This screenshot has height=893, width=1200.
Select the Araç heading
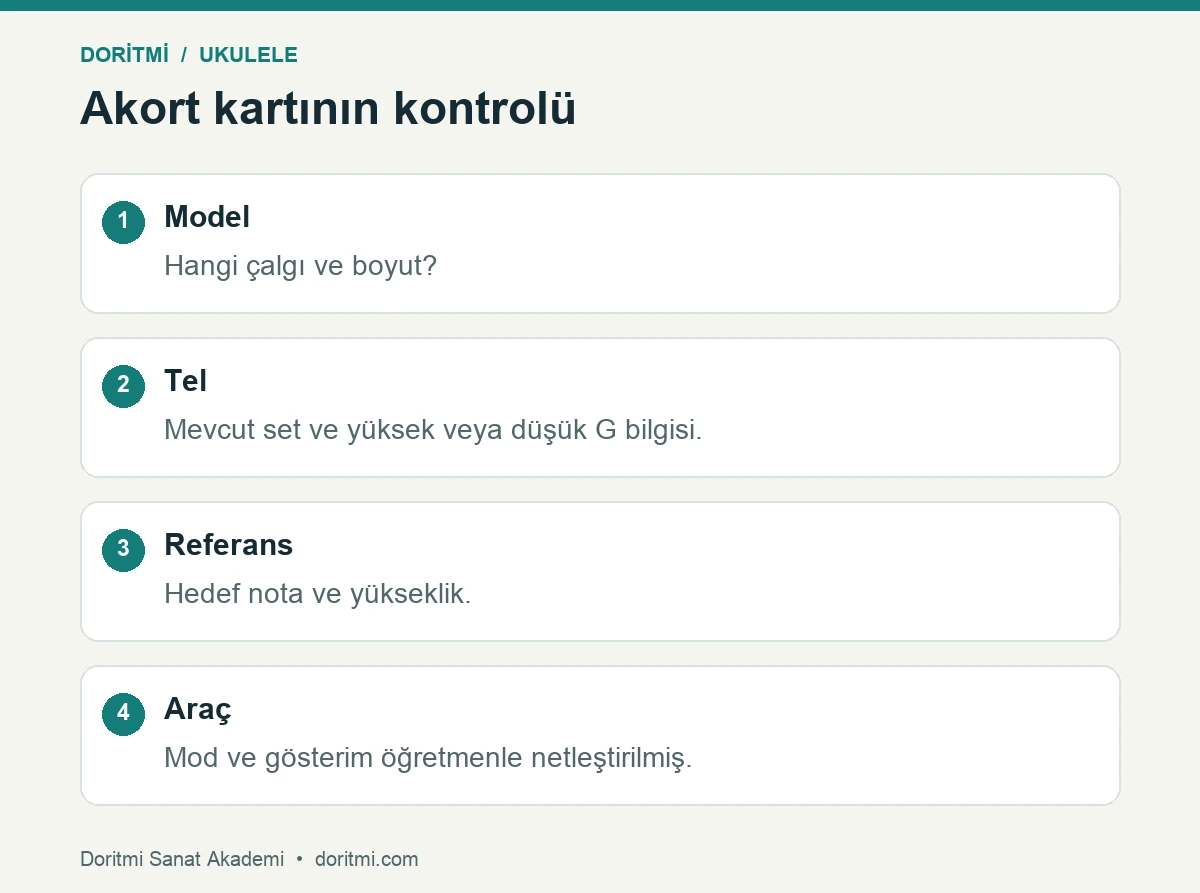click(198, 710)
